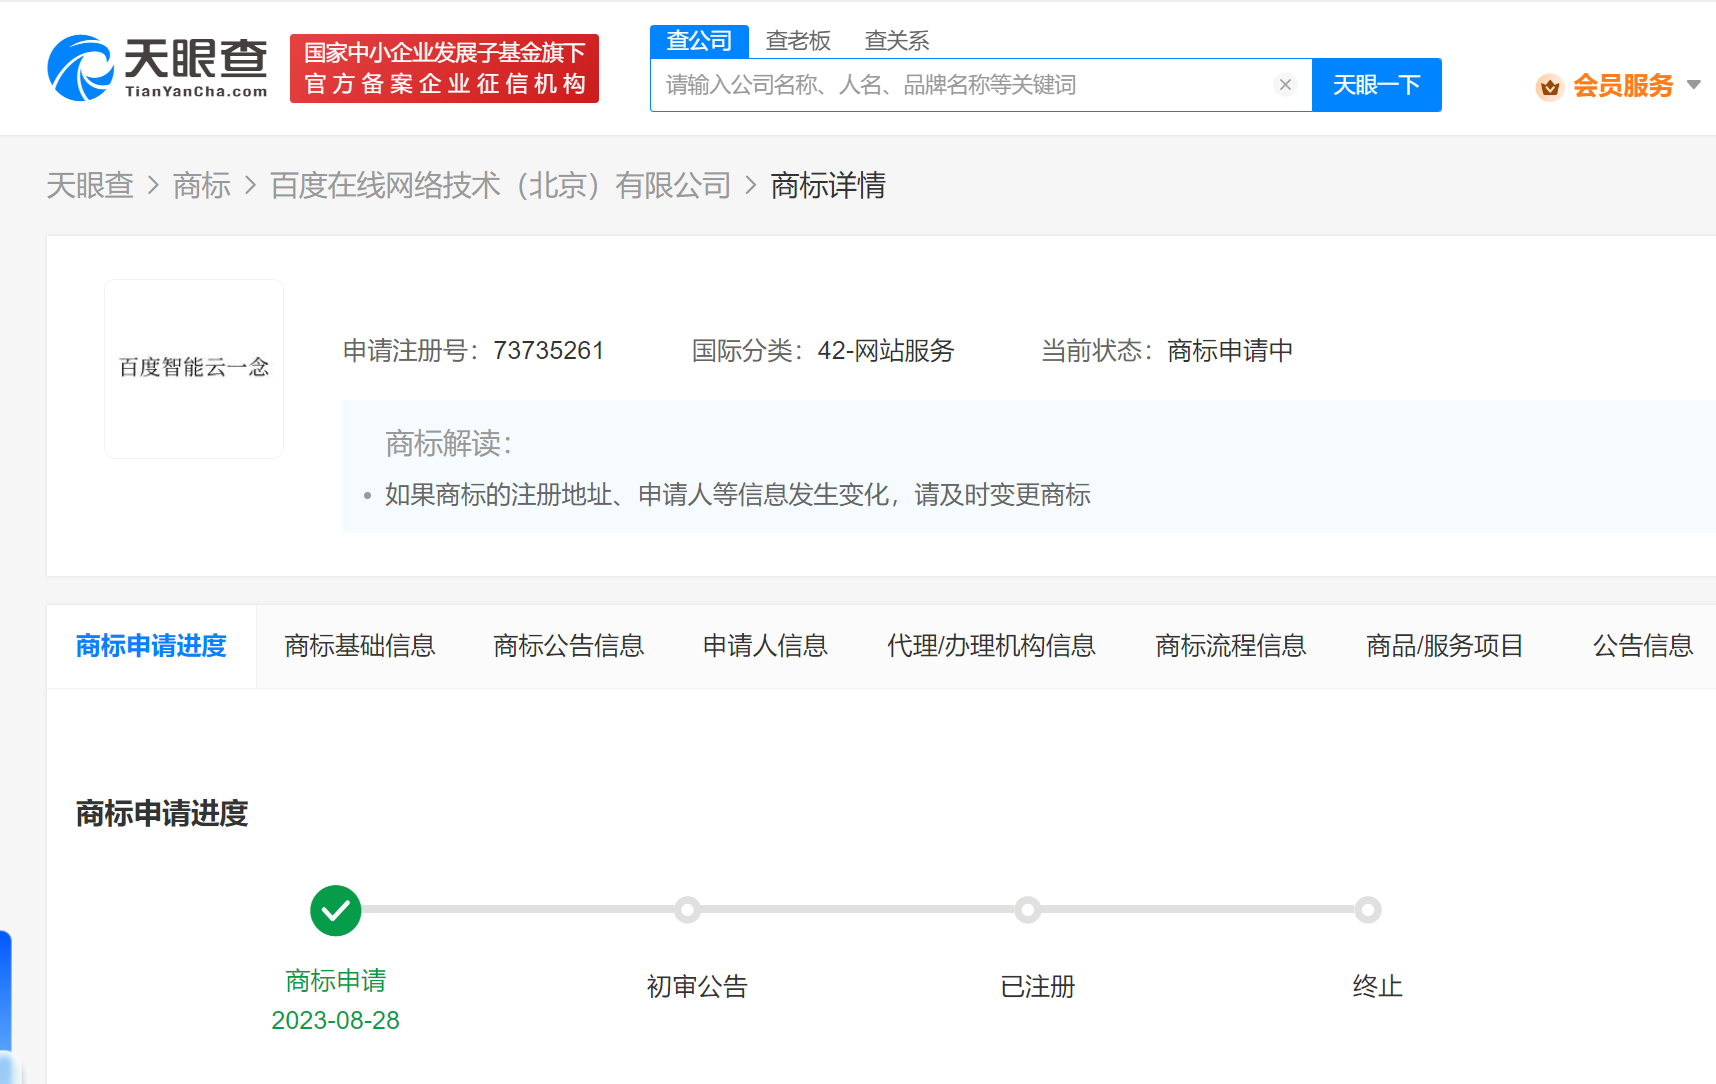Switch to the 商标流程信息 tab
The height and width of the screenshot is (1084, 1716).
pos(1231,646)
